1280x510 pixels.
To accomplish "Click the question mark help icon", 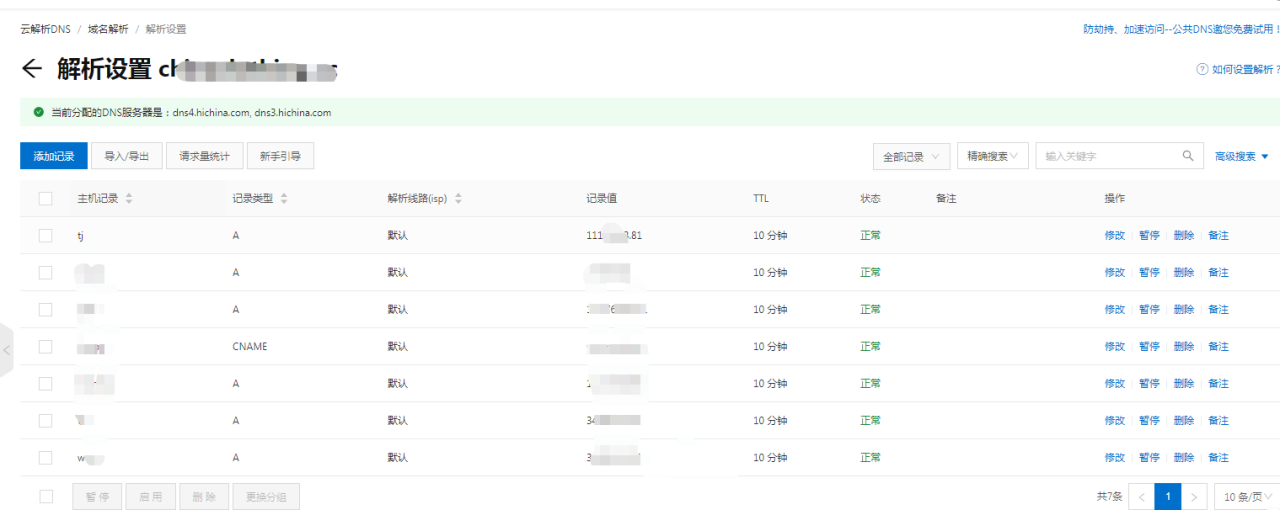I will 1202,70.
